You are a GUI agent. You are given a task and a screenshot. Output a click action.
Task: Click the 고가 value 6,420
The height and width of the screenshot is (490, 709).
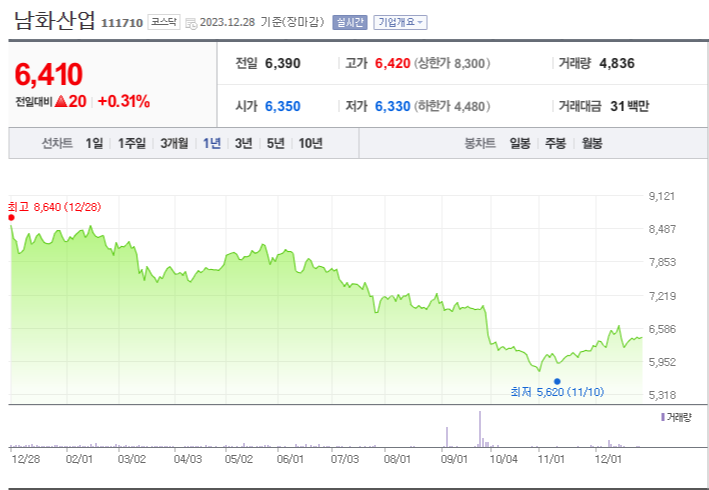coord(392,63)
